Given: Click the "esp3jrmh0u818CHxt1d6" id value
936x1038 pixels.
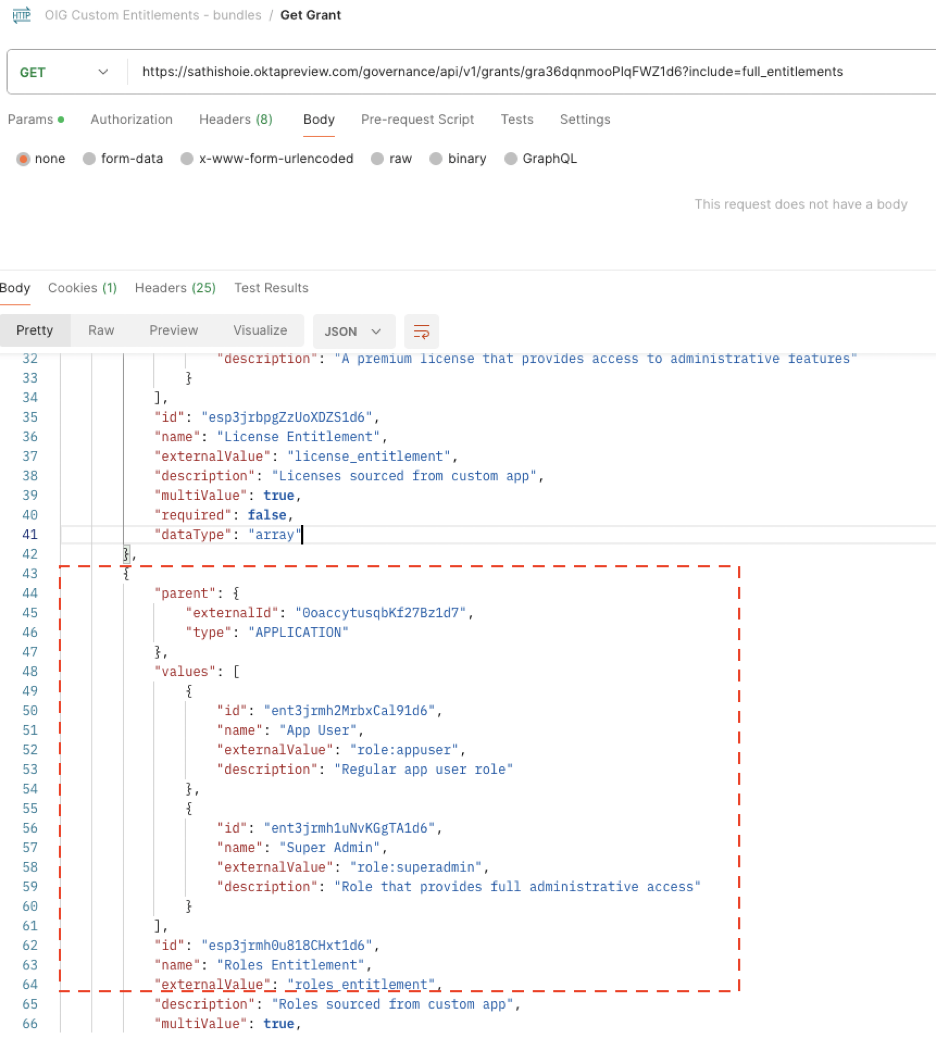Looking at the screenshot, I should coord(287,946).
